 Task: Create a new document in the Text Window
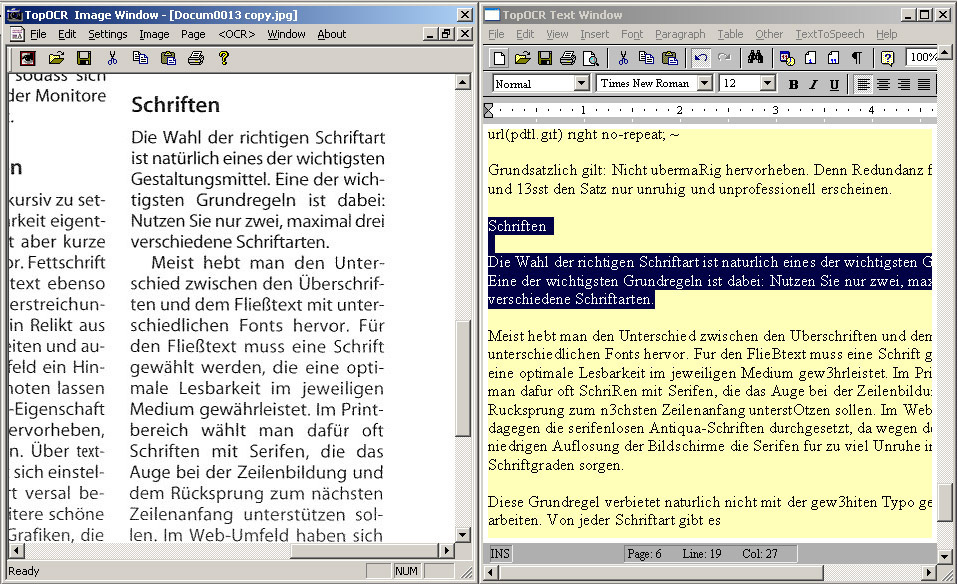[499, 58]
